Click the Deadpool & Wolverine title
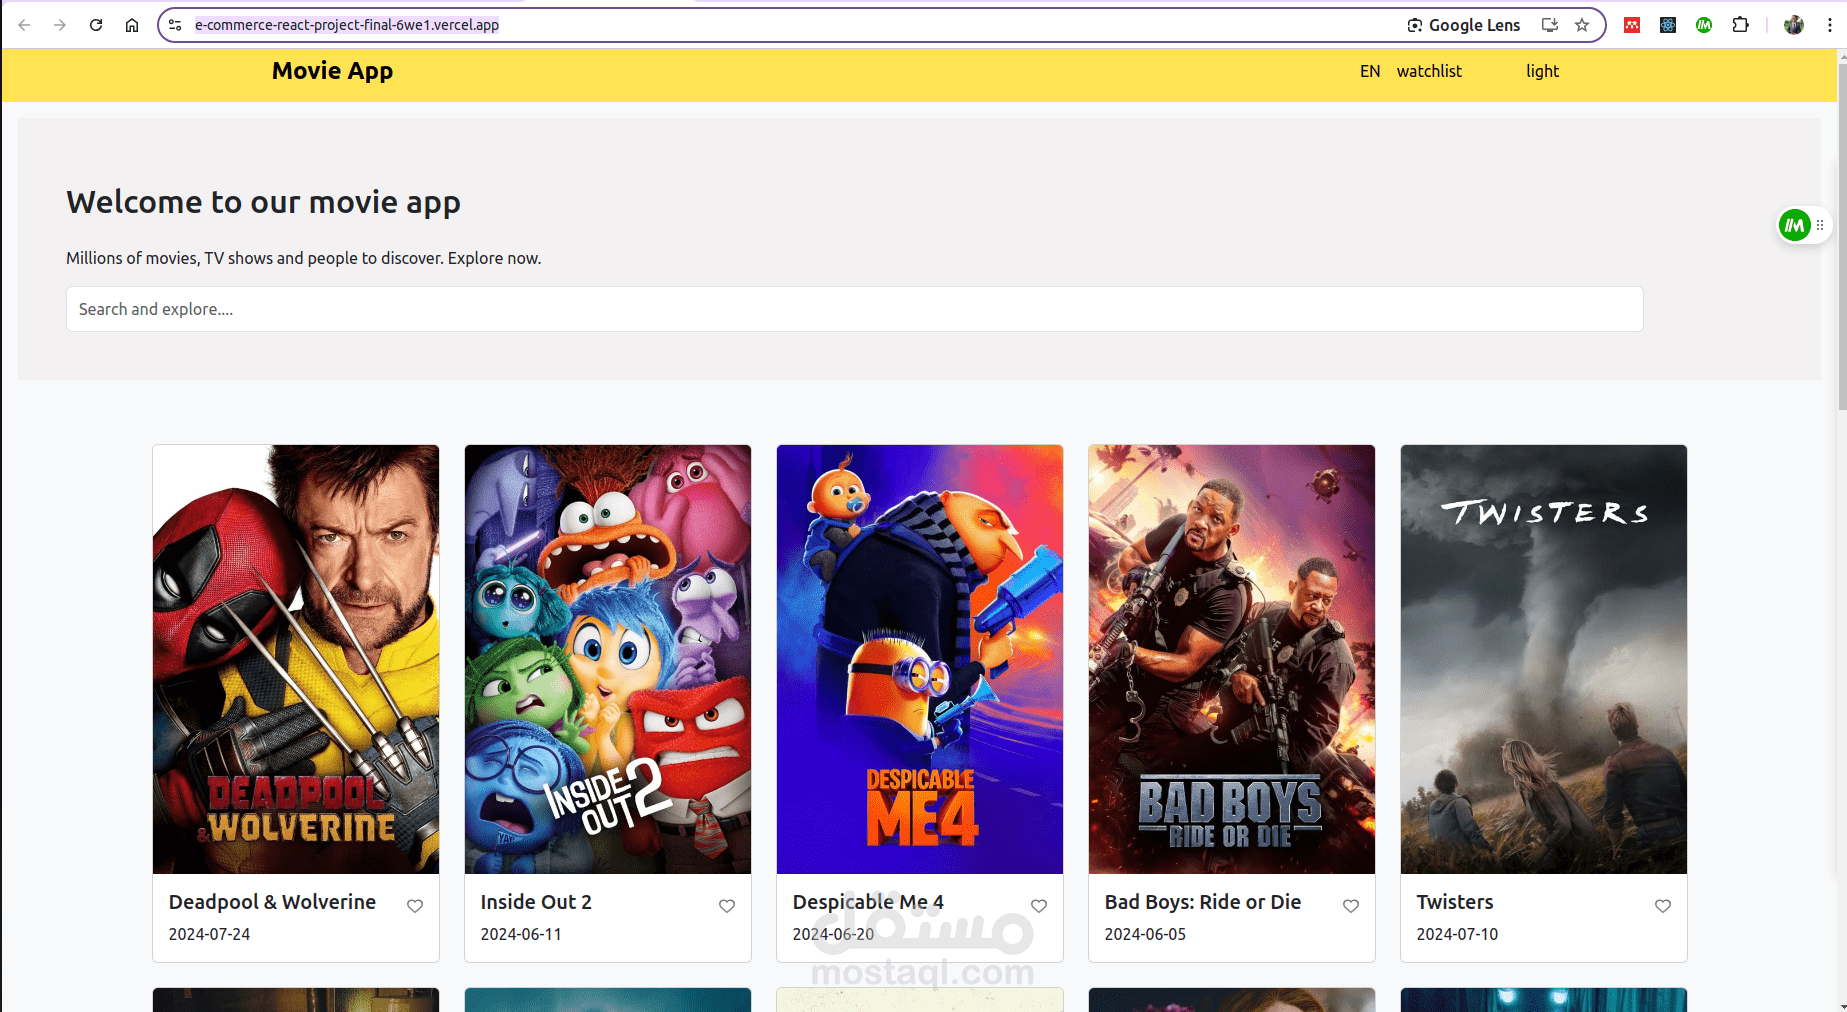1847x1012 pixels. coord(272,902)
